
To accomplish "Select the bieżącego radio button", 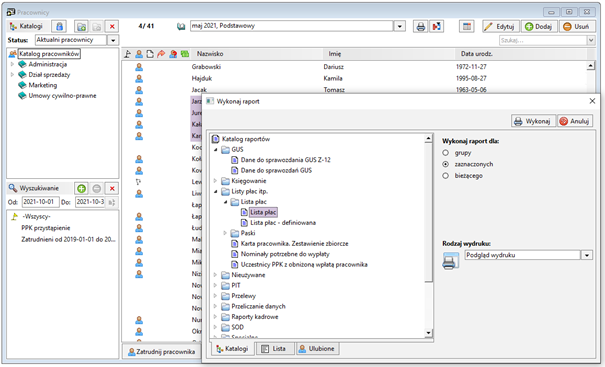I will click(x=446, y=176).
